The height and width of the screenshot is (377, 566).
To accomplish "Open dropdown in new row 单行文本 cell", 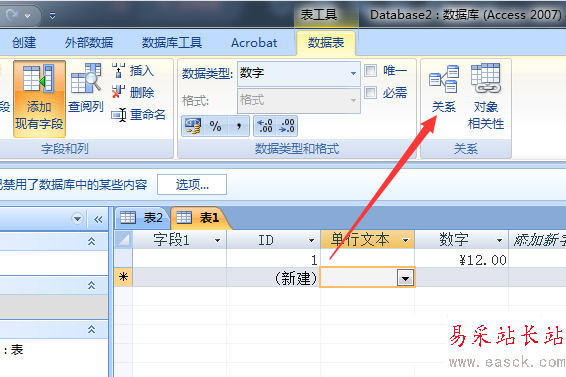I will click(x=405, y=278).
